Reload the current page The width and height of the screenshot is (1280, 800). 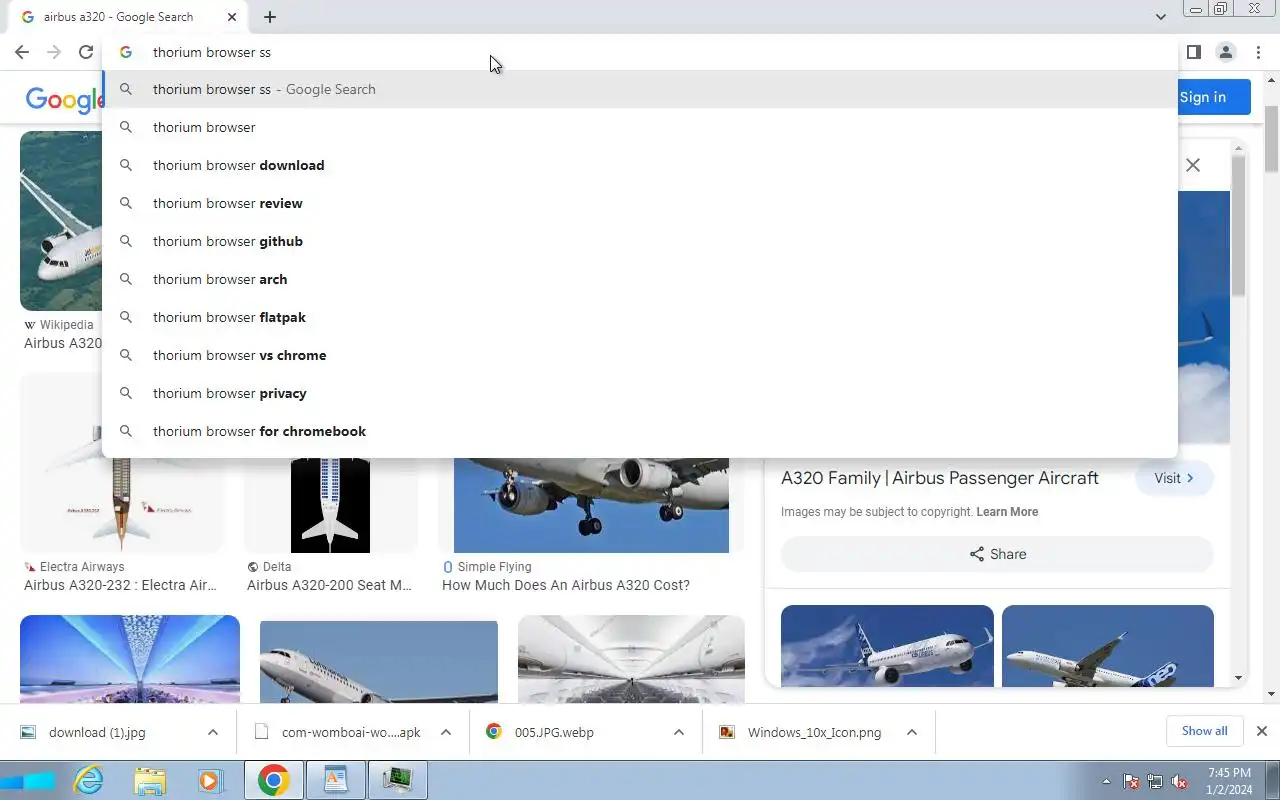point(86,52)
